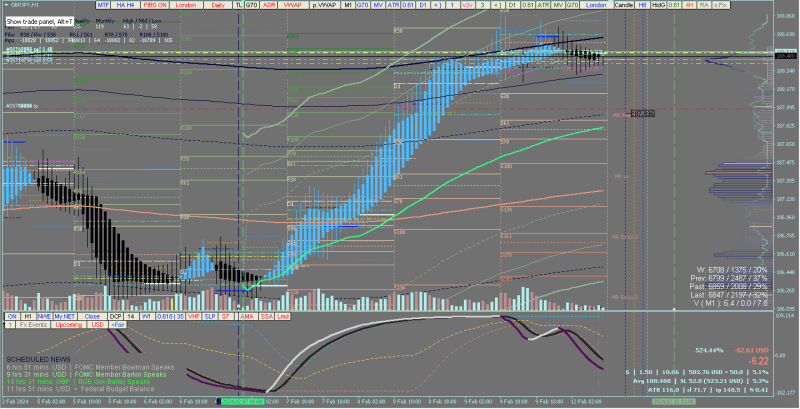This screenshot has width=800, height=409.
Task: Click the red Upcoming news button
Action: click(68, 325)
